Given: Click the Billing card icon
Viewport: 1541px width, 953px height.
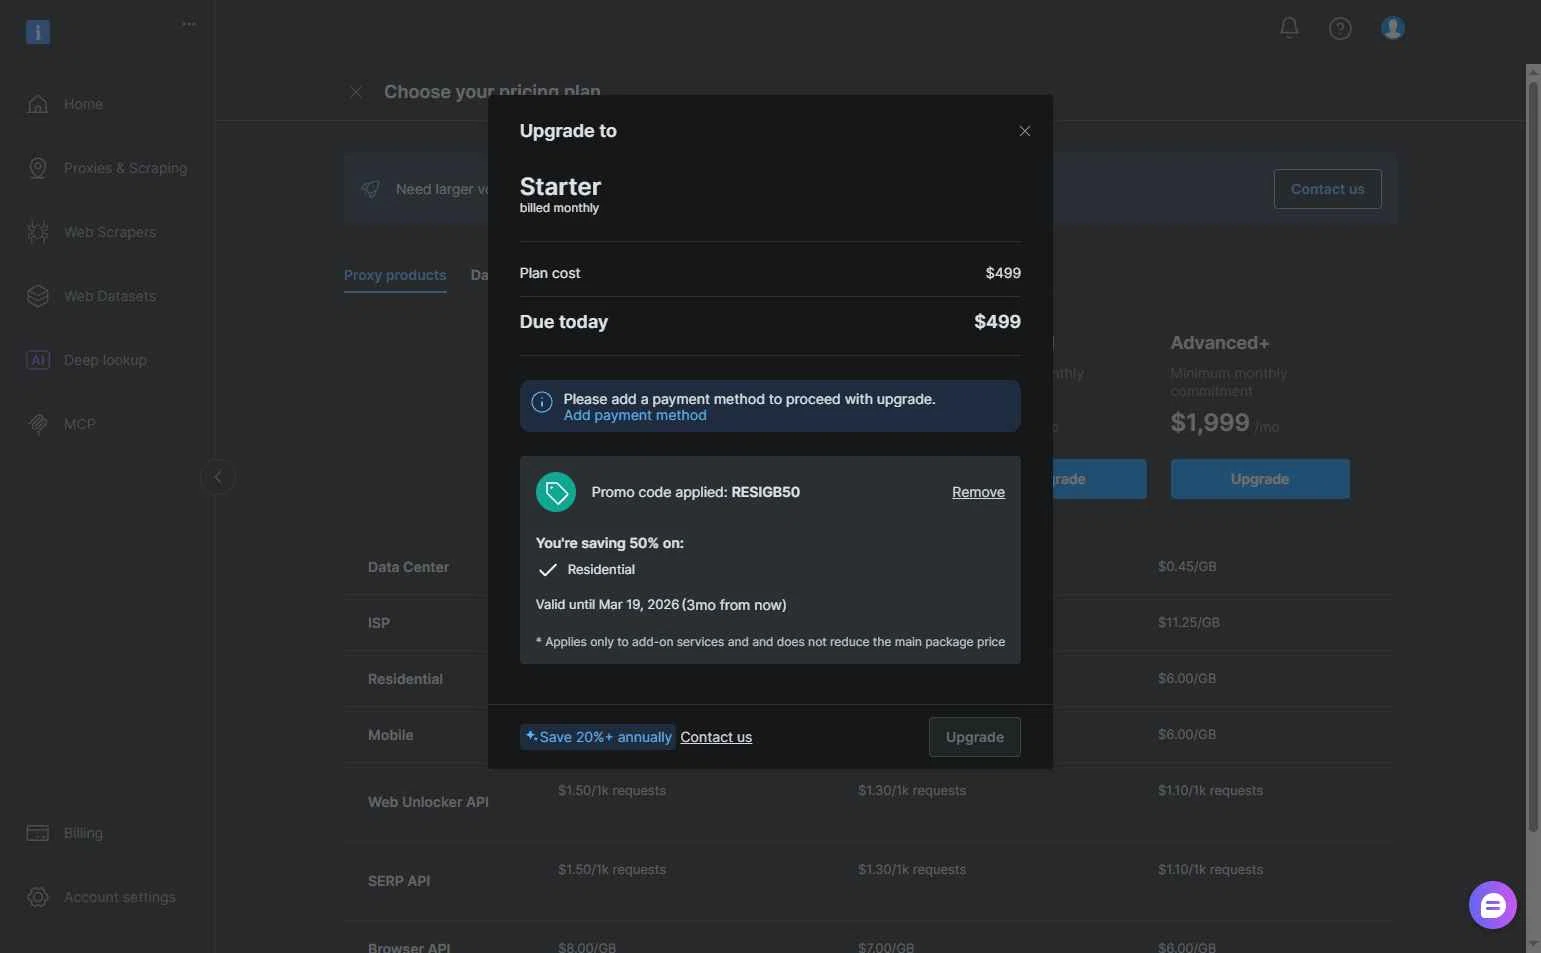Looking at the screenshot, I should [x=38, y=833].
